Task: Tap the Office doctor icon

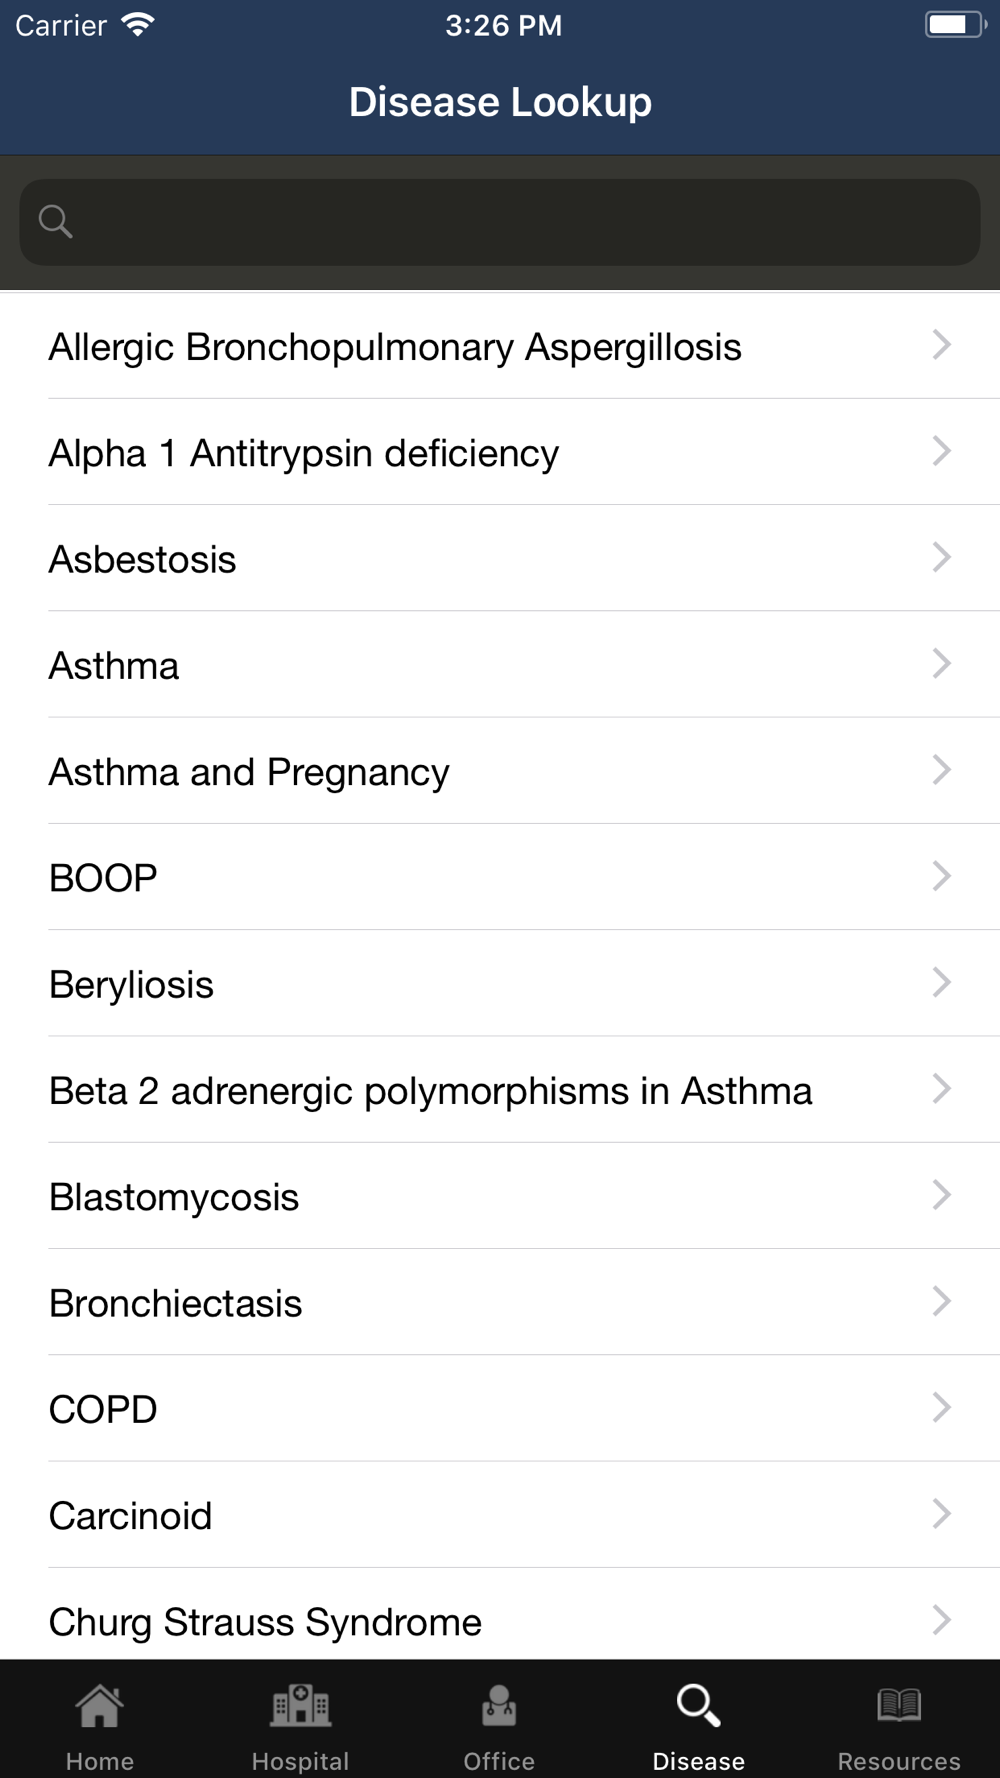Action: [x=499, y=1706]
